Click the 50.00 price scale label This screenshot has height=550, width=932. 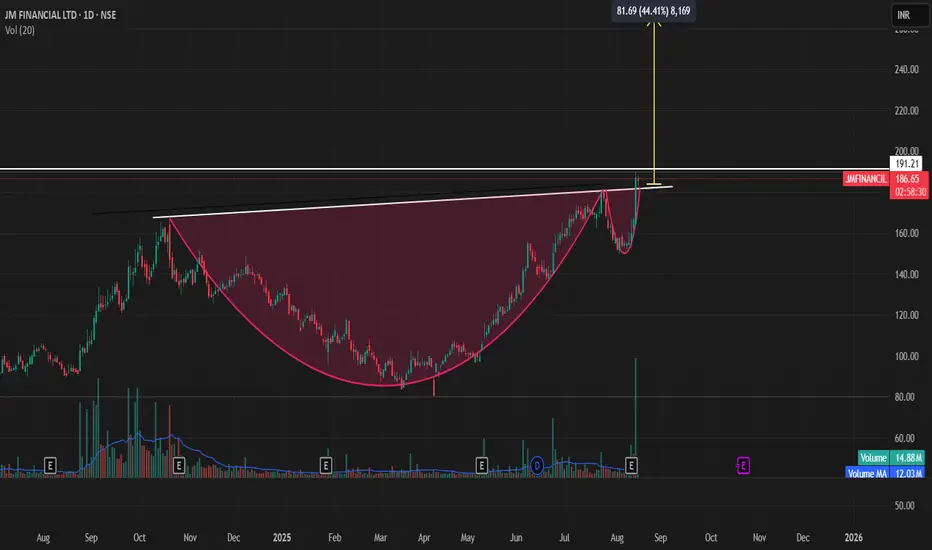(x=905, y=505)
